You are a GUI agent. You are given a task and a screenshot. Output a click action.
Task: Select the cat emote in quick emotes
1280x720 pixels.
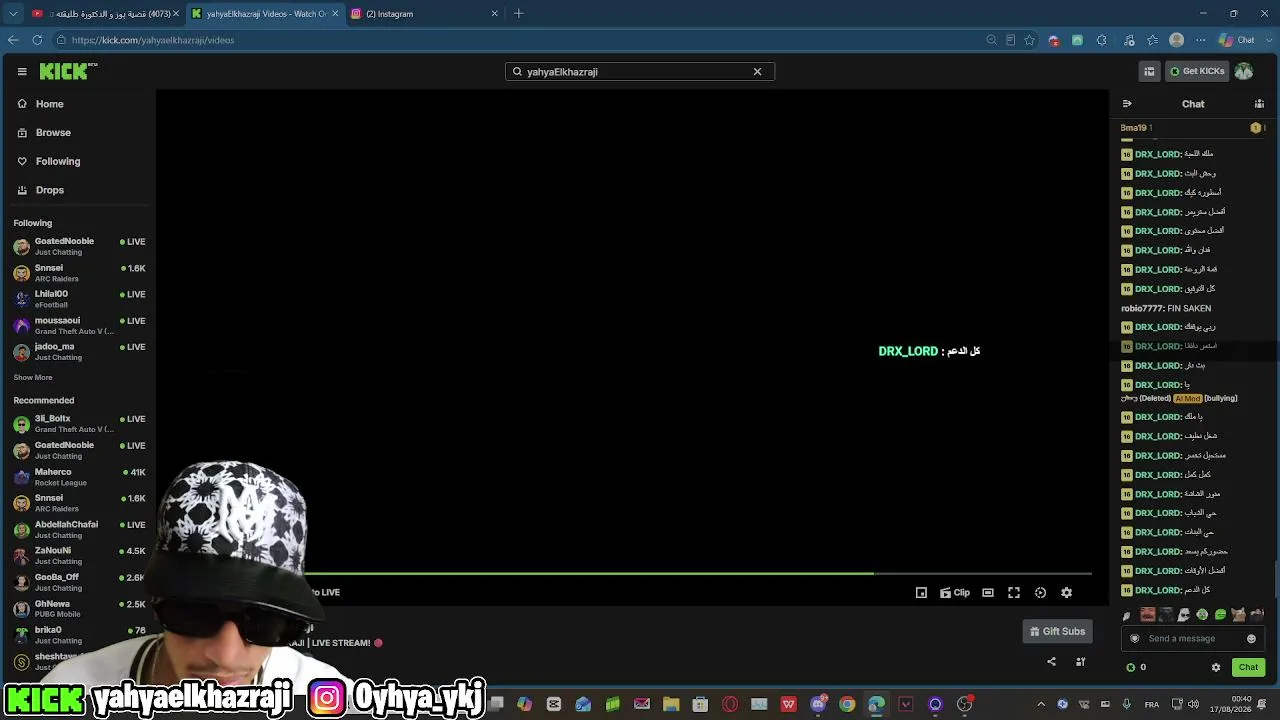(1238, 615)
